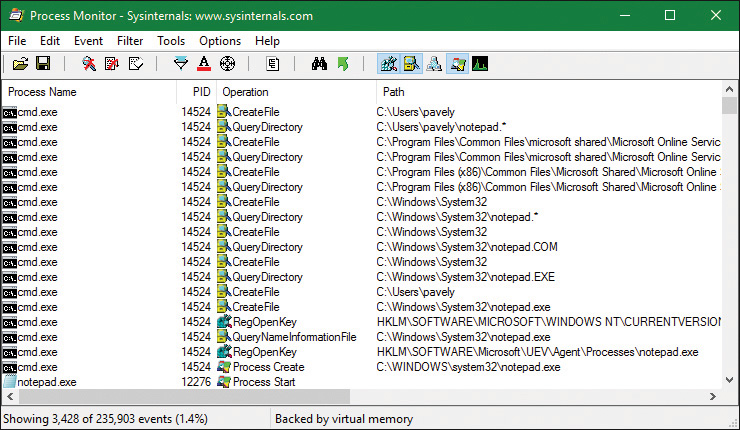
Task: Click the green Jump To arrow icon
Action: pyautogui.click(x=343, y=64)
